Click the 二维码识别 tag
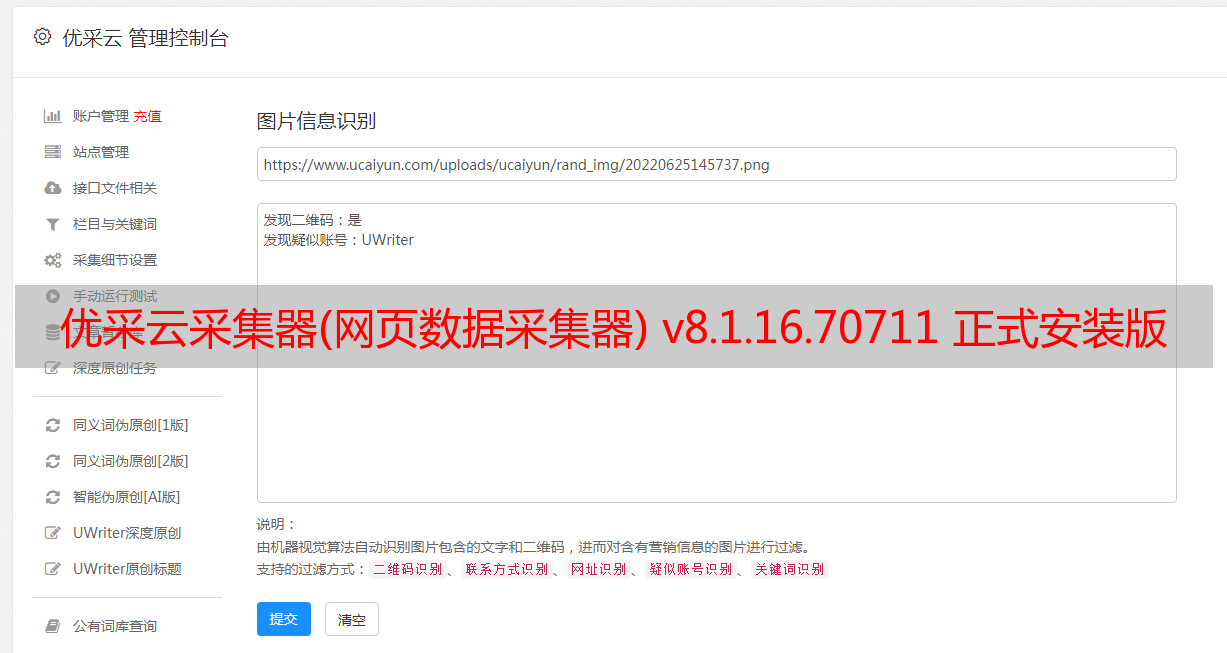 coord(407,569)
